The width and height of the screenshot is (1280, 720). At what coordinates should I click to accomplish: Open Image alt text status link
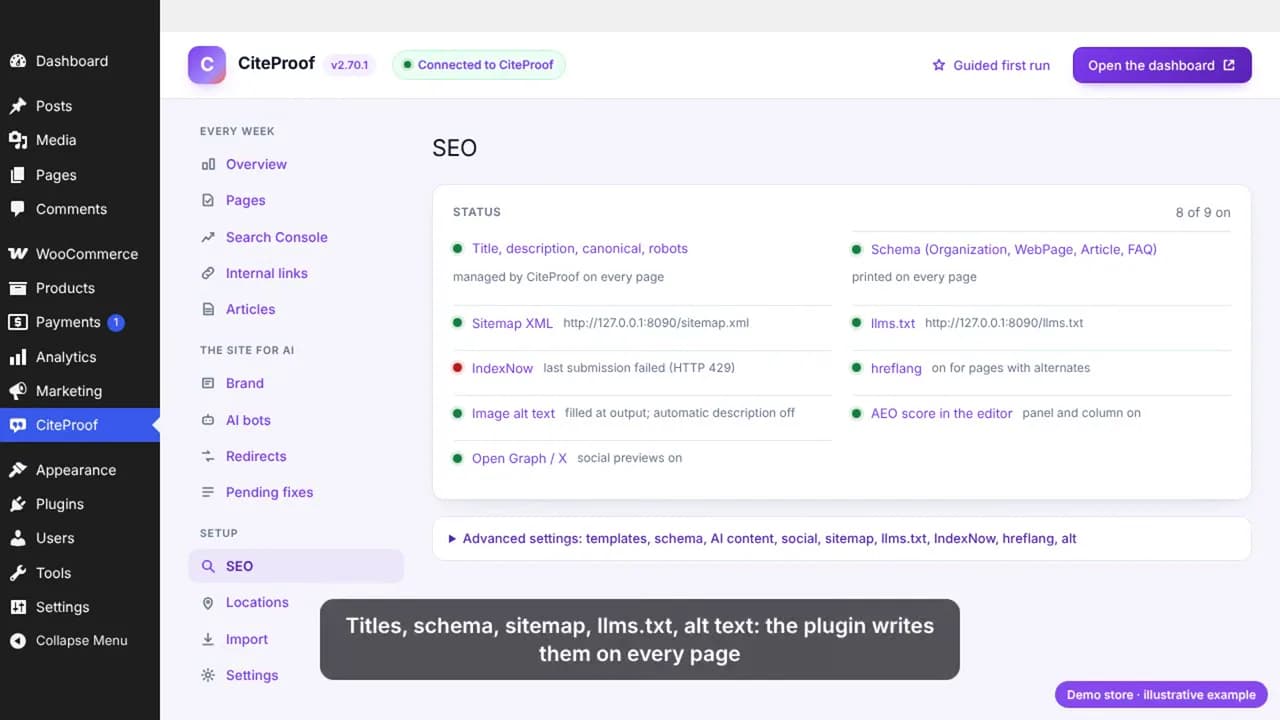pos(513,413)
